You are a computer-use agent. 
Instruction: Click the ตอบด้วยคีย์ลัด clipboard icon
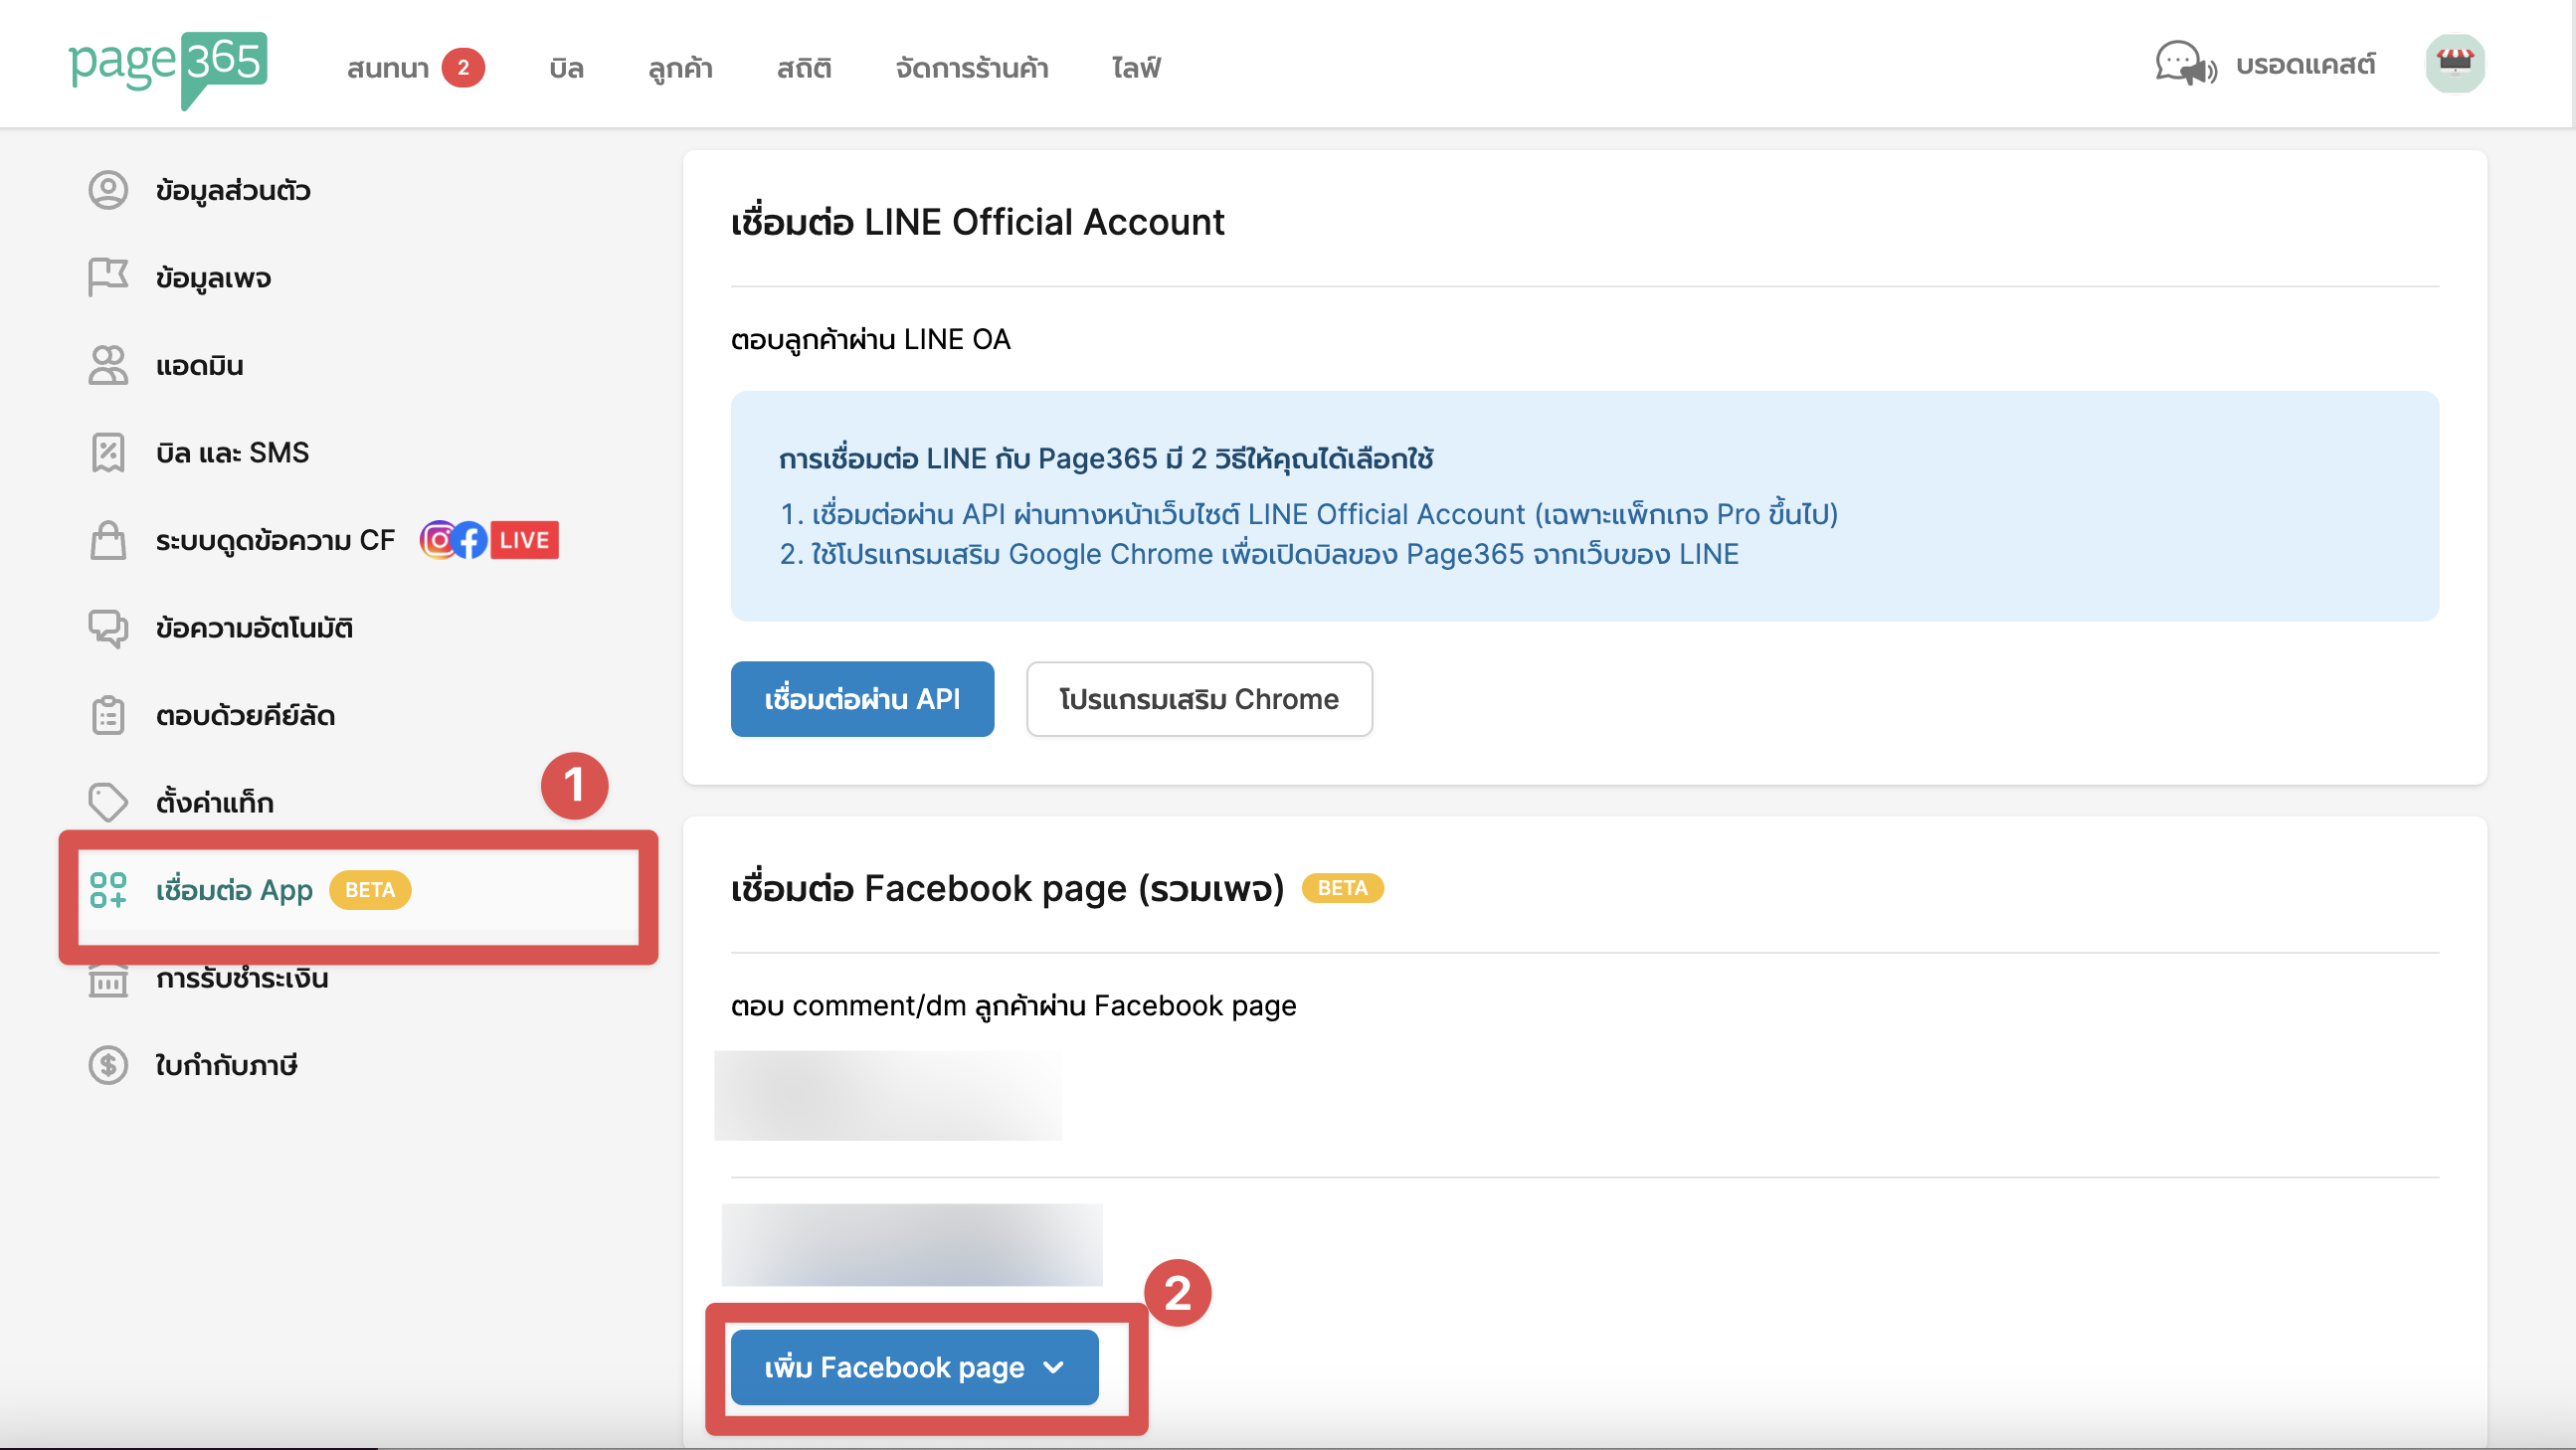108,715
